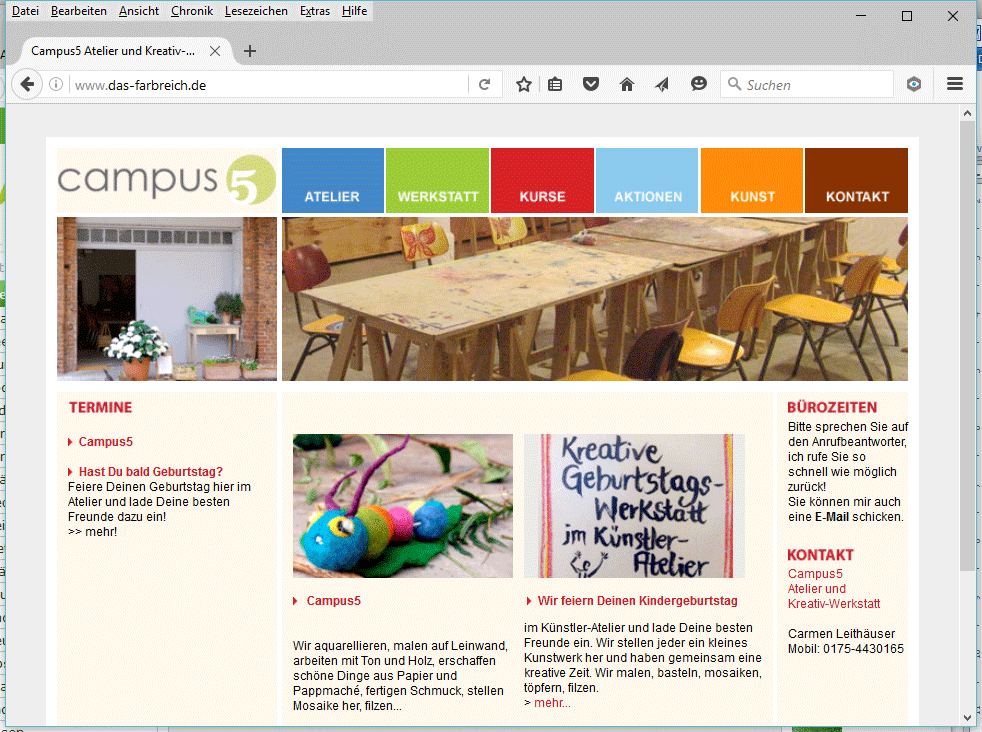Reload the current page
982x732 pixels.
(x=484, y=85)
